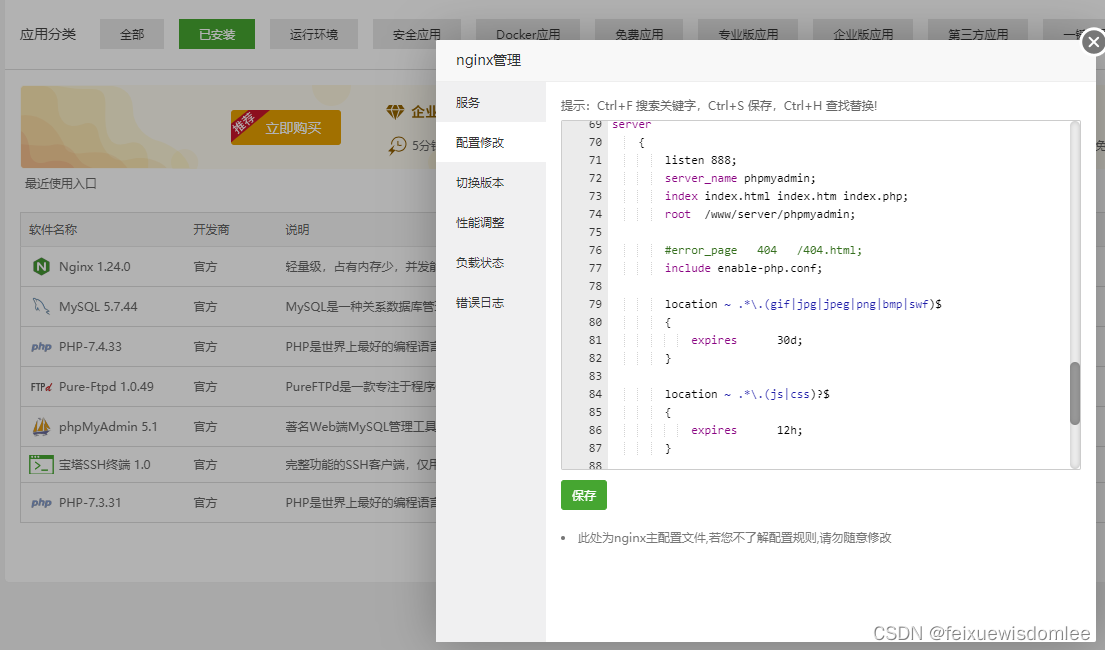The height and width of the screenshot is (650, 1105).
Task: Click the diamond icon in the banner
Action: 395,112
